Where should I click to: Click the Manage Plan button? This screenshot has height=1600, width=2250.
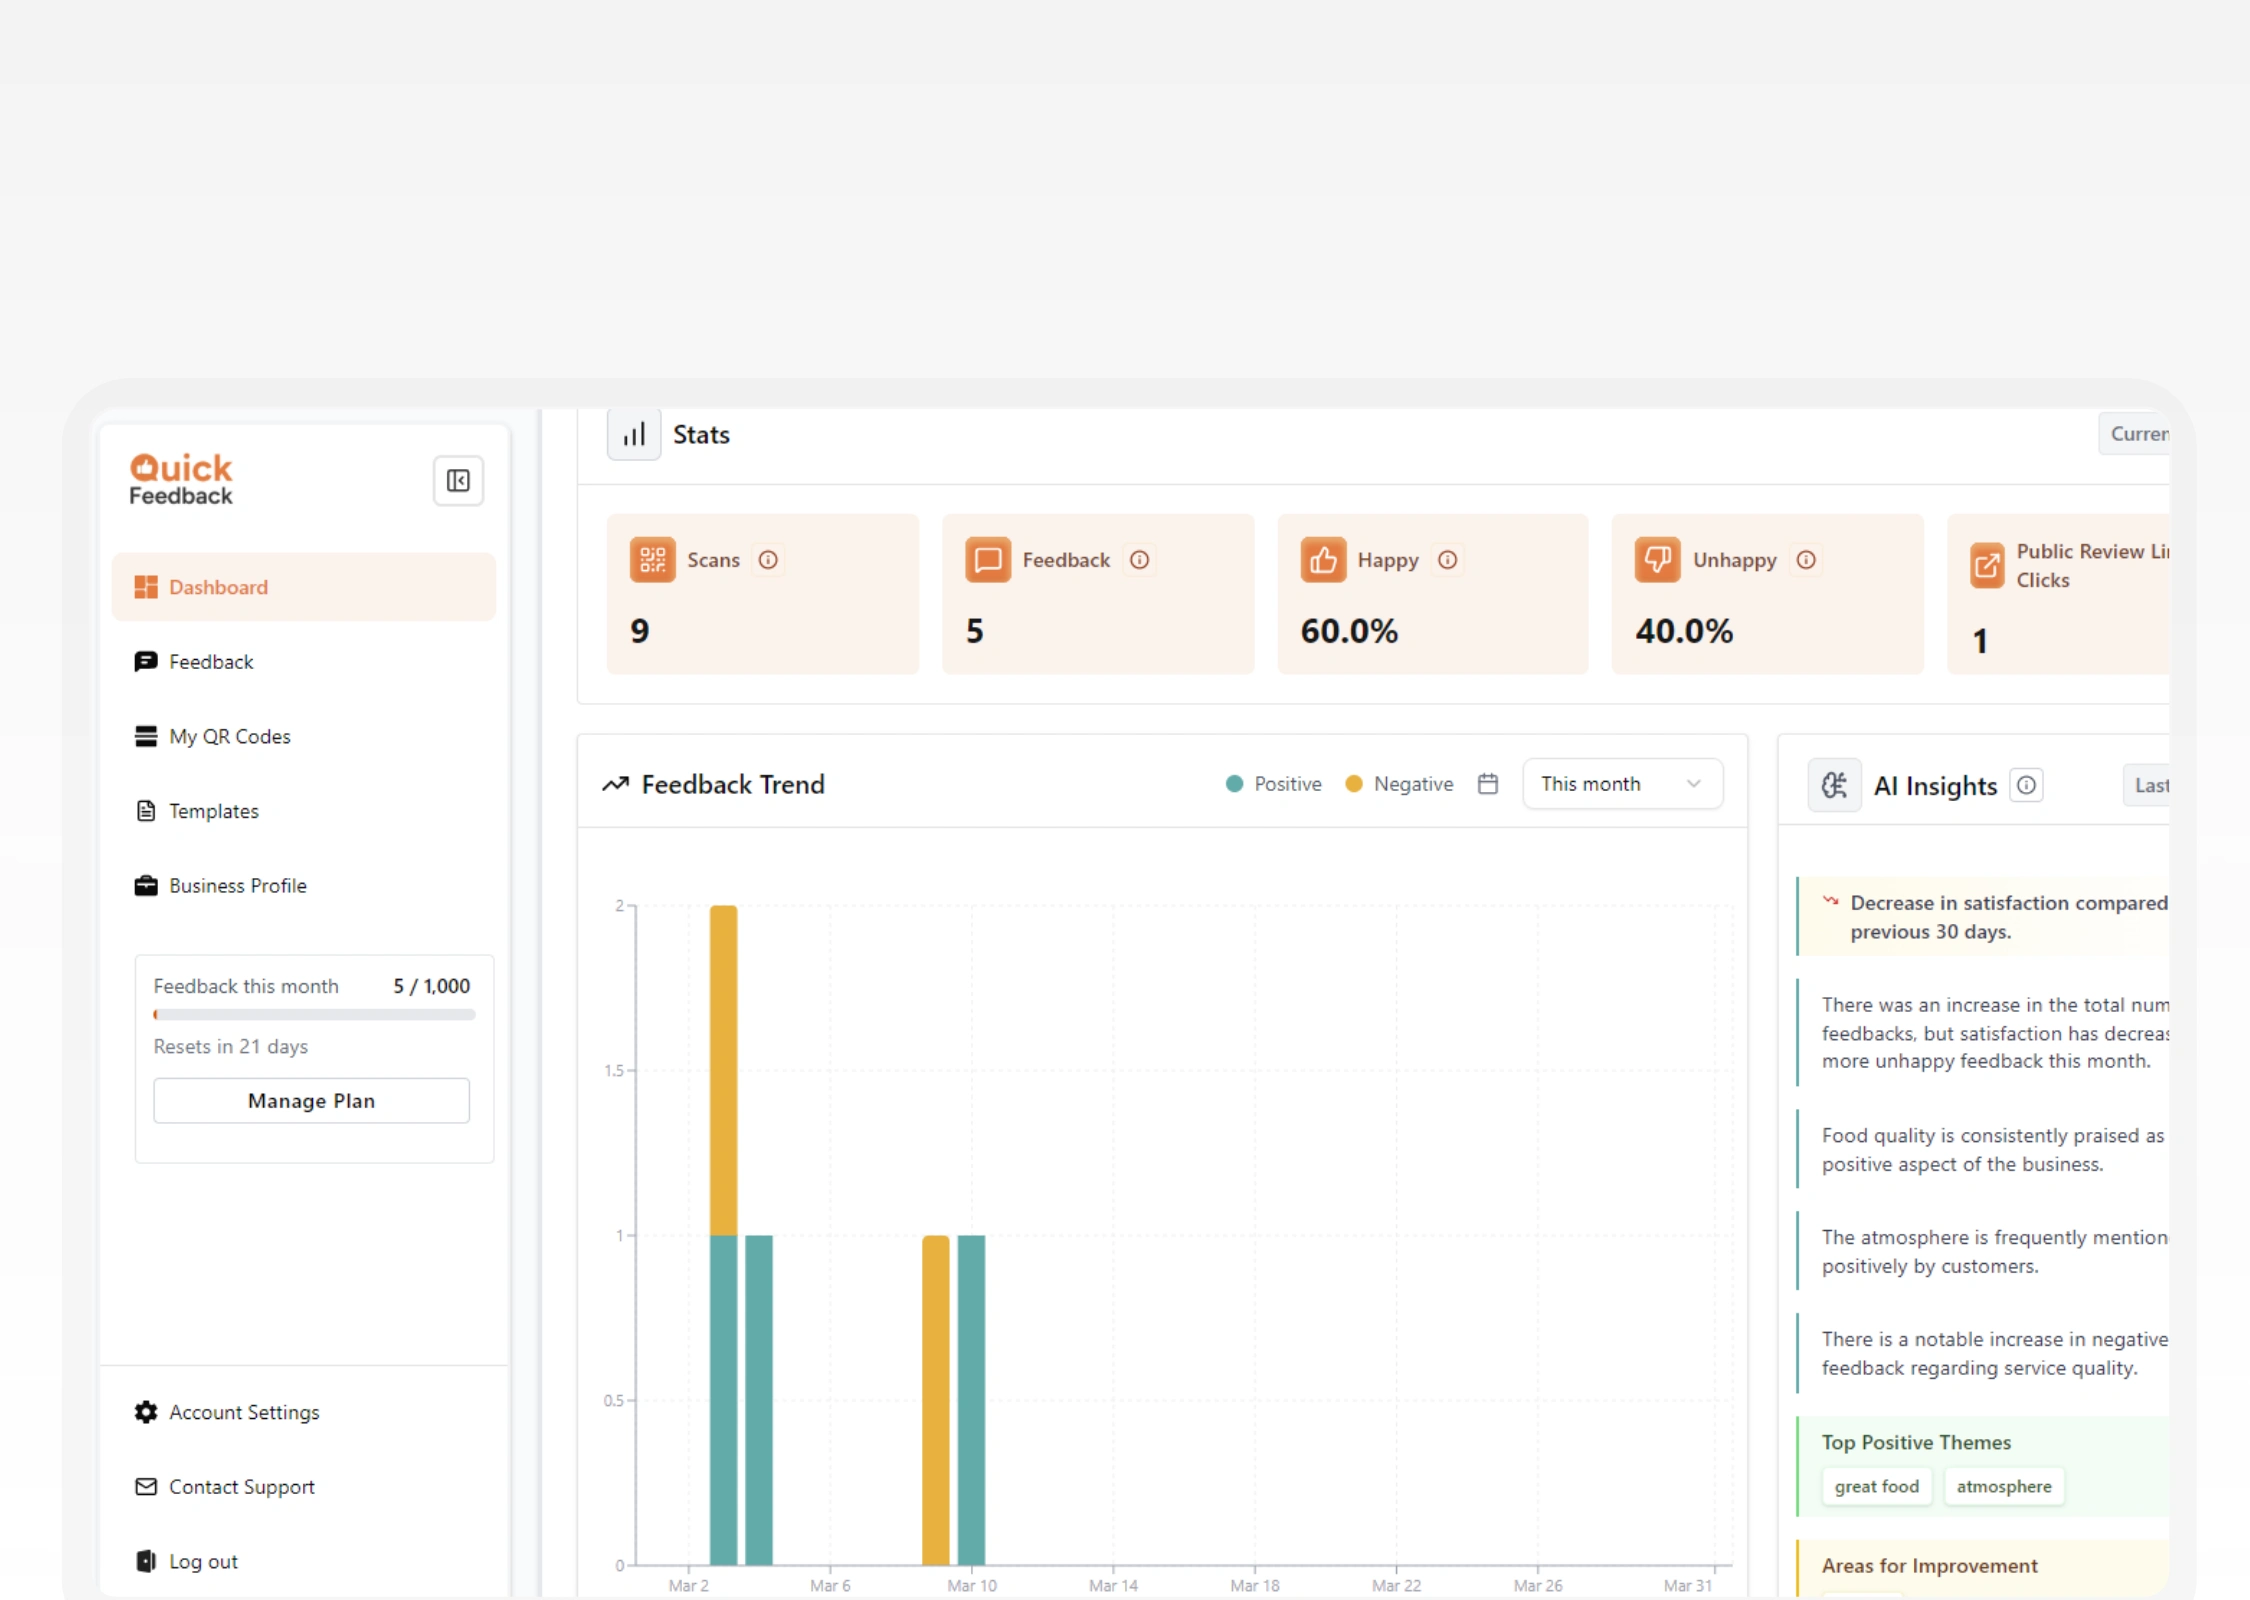point(311,1101)
